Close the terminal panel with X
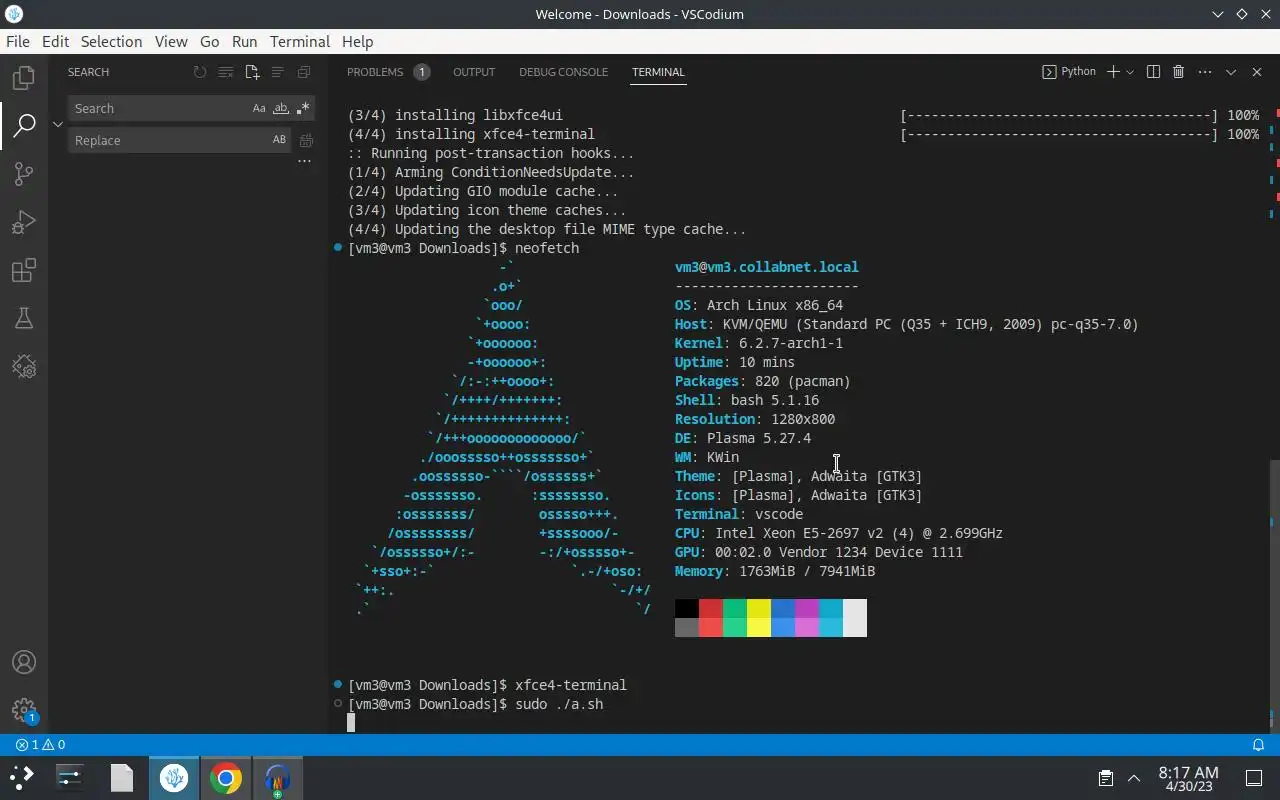1280x800 pixels. pyautogui.click(x=1257, y=72)
